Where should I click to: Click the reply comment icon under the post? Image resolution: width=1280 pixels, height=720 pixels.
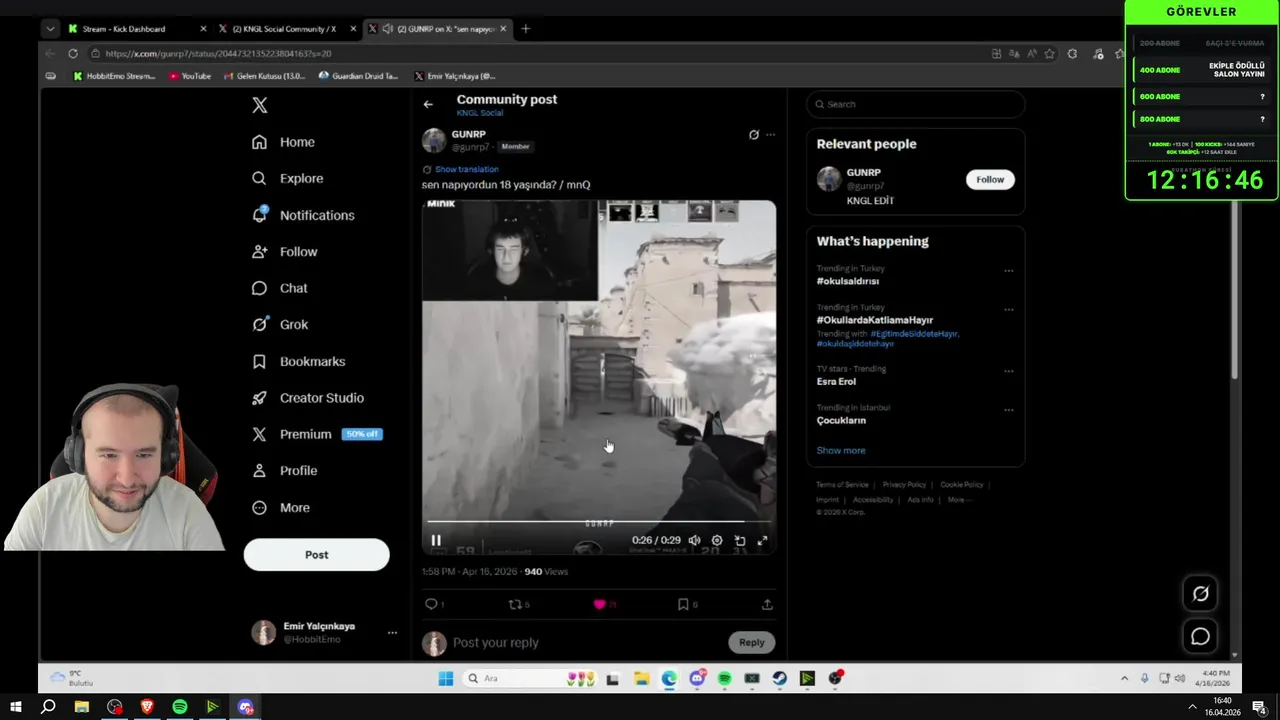pos(431,604)
